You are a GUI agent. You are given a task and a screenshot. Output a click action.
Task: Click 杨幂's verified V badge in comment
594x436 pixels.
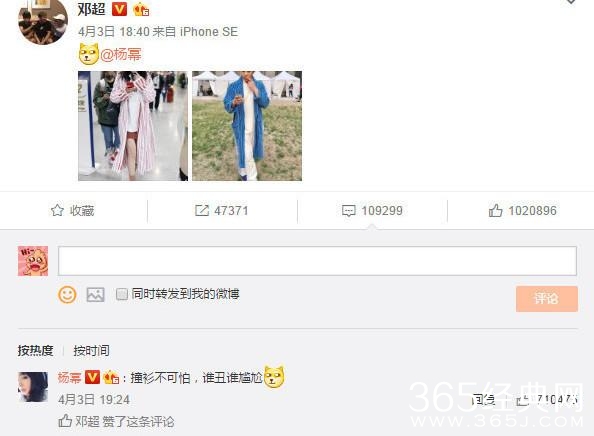[92, 377]
